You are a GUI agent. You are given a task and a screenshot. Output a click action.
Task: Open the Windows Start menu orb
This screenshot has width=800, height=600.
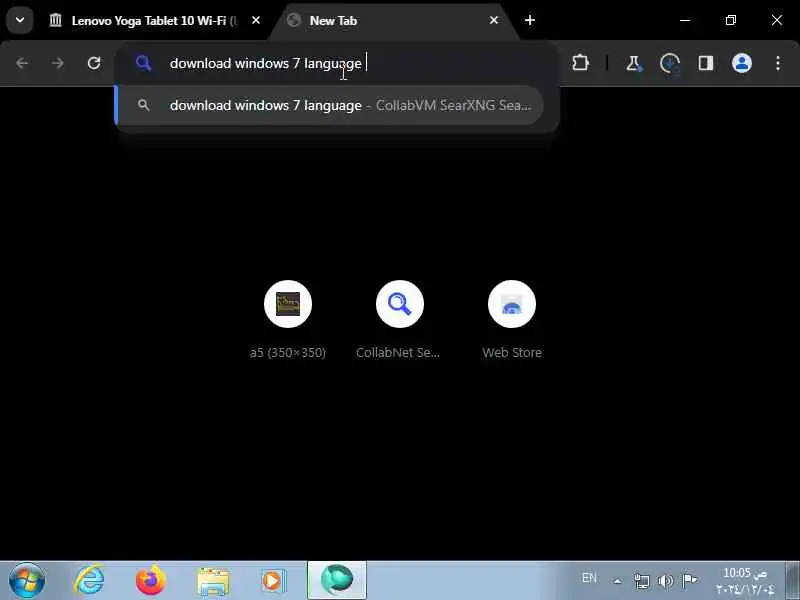(x=27, y=581)
